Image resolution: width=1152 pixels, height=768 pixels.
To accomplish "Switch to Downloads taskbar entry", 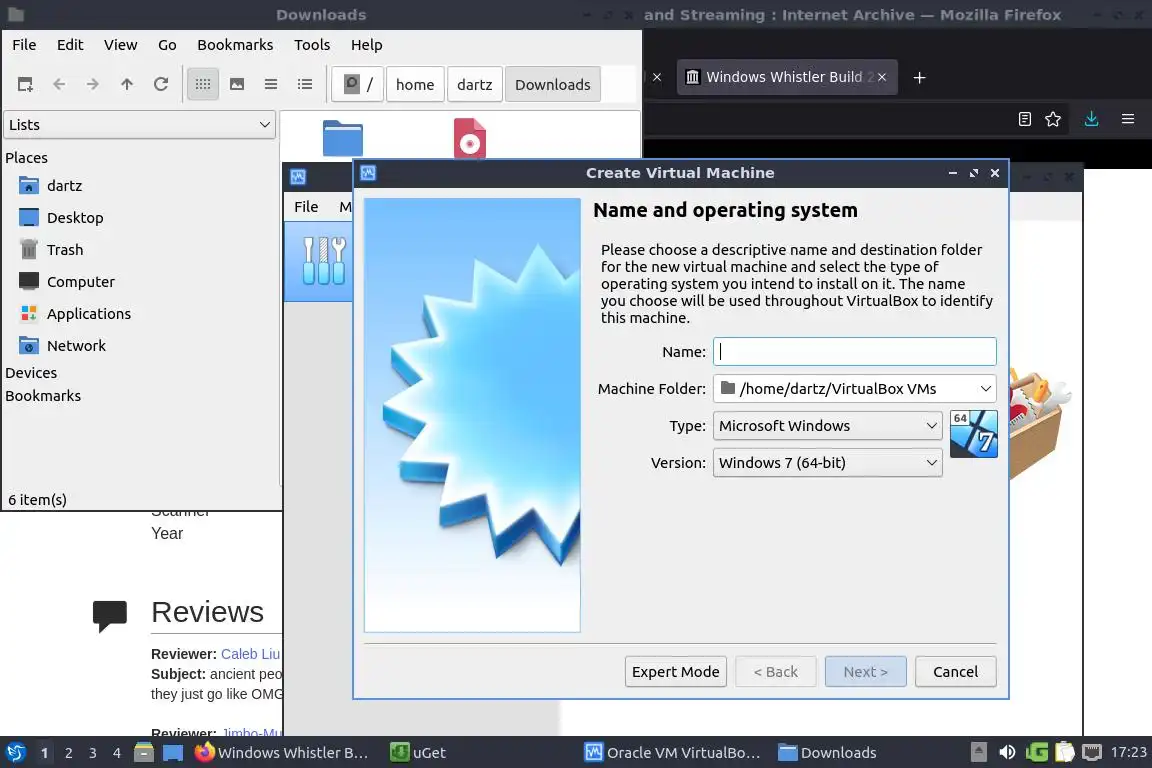I will 827,753.
